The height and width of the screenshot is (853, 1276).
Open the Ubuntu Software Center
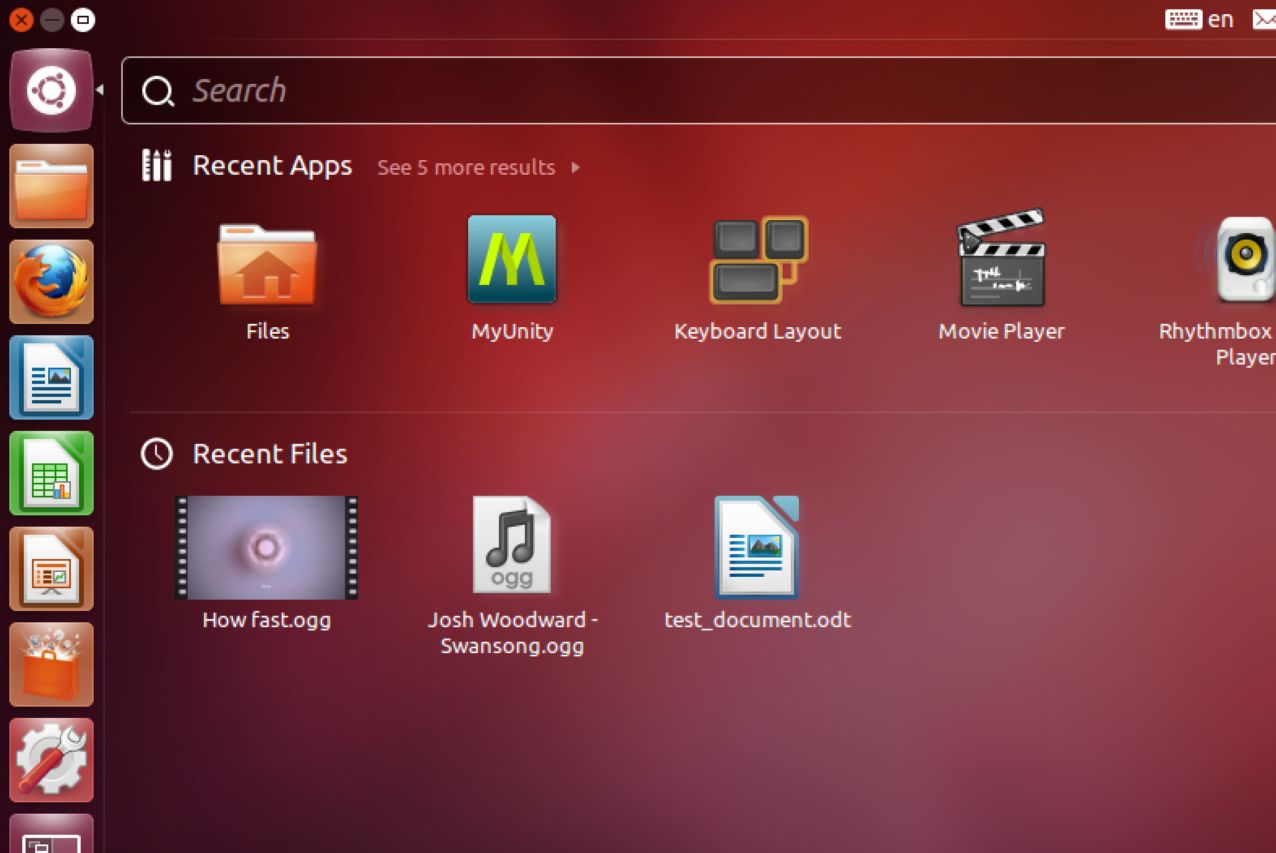(x=51, y=664)
